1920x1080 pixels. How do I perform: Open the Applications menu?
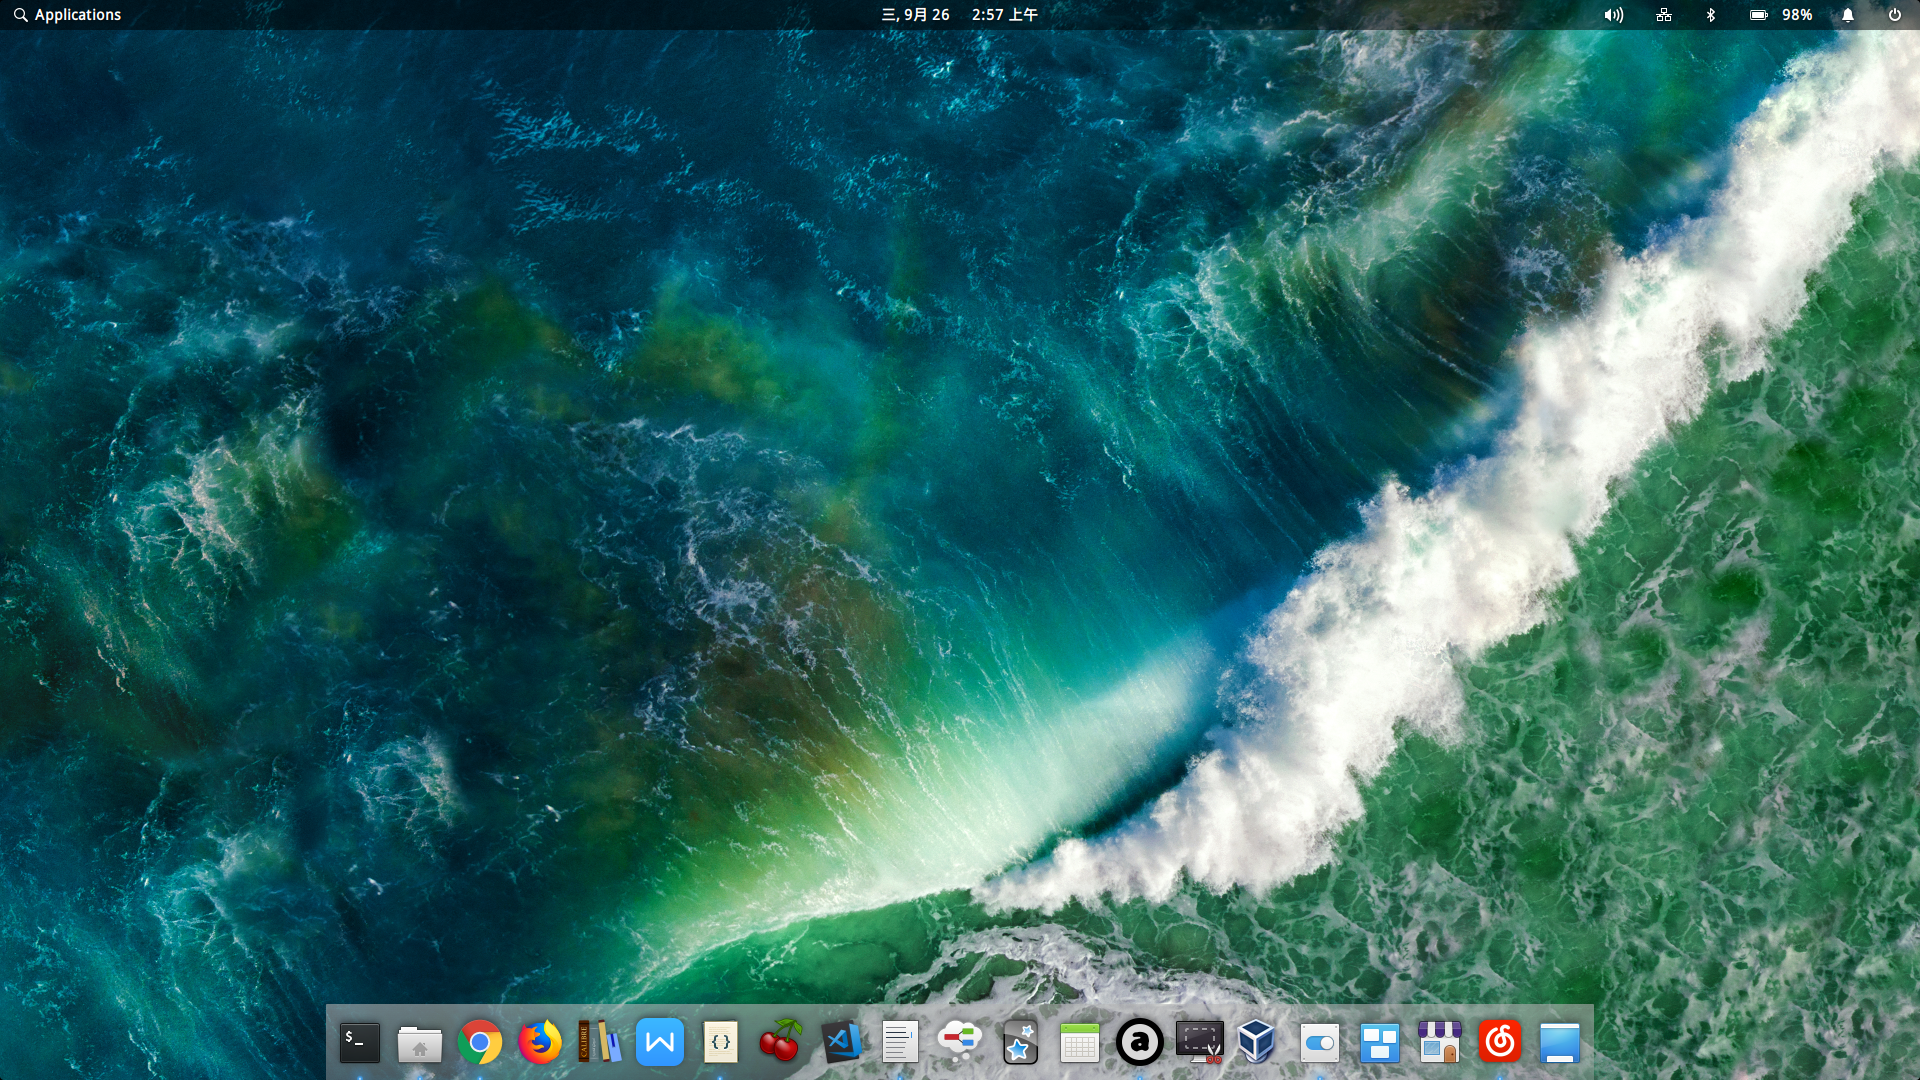click(x=66, y=15)
